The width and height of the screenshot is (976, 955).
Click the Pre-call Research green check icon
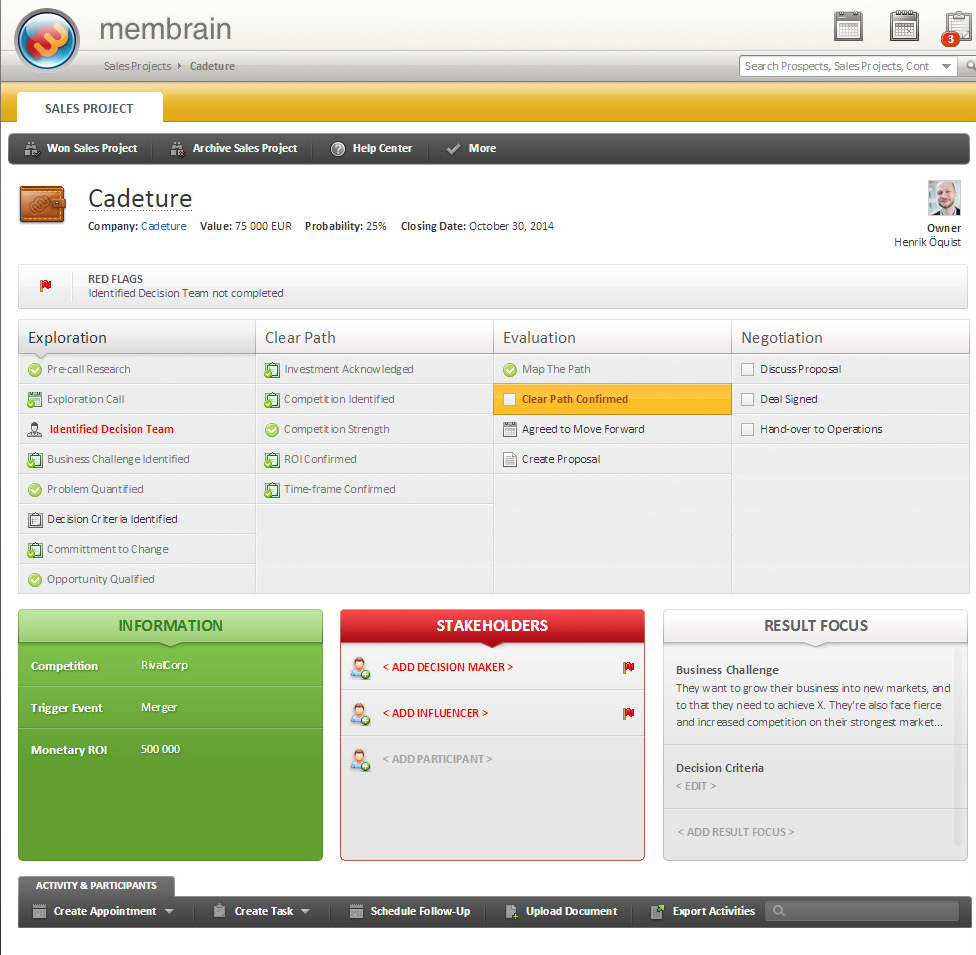click(x=35, y=370)
